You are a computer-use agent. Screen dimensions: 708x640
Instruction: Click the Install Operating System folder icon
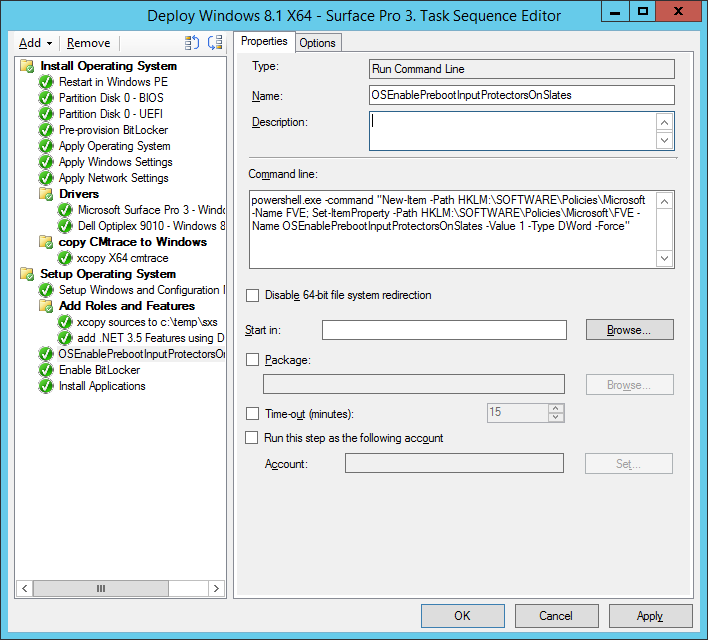click(x=27, y=66)
